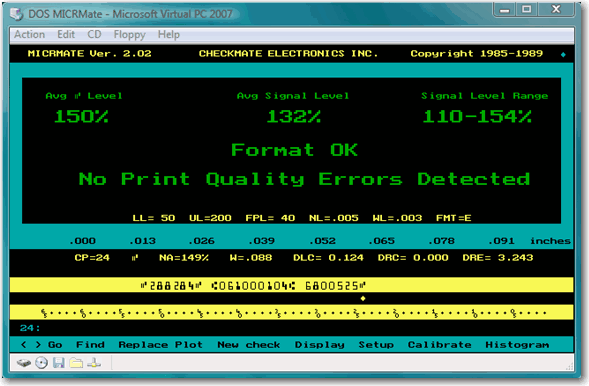The width and height of the screenshot is (589, 386).
Task: Click No Print Quality Errors Detected text
Action: pyautogui.click(x=304, y=179)
